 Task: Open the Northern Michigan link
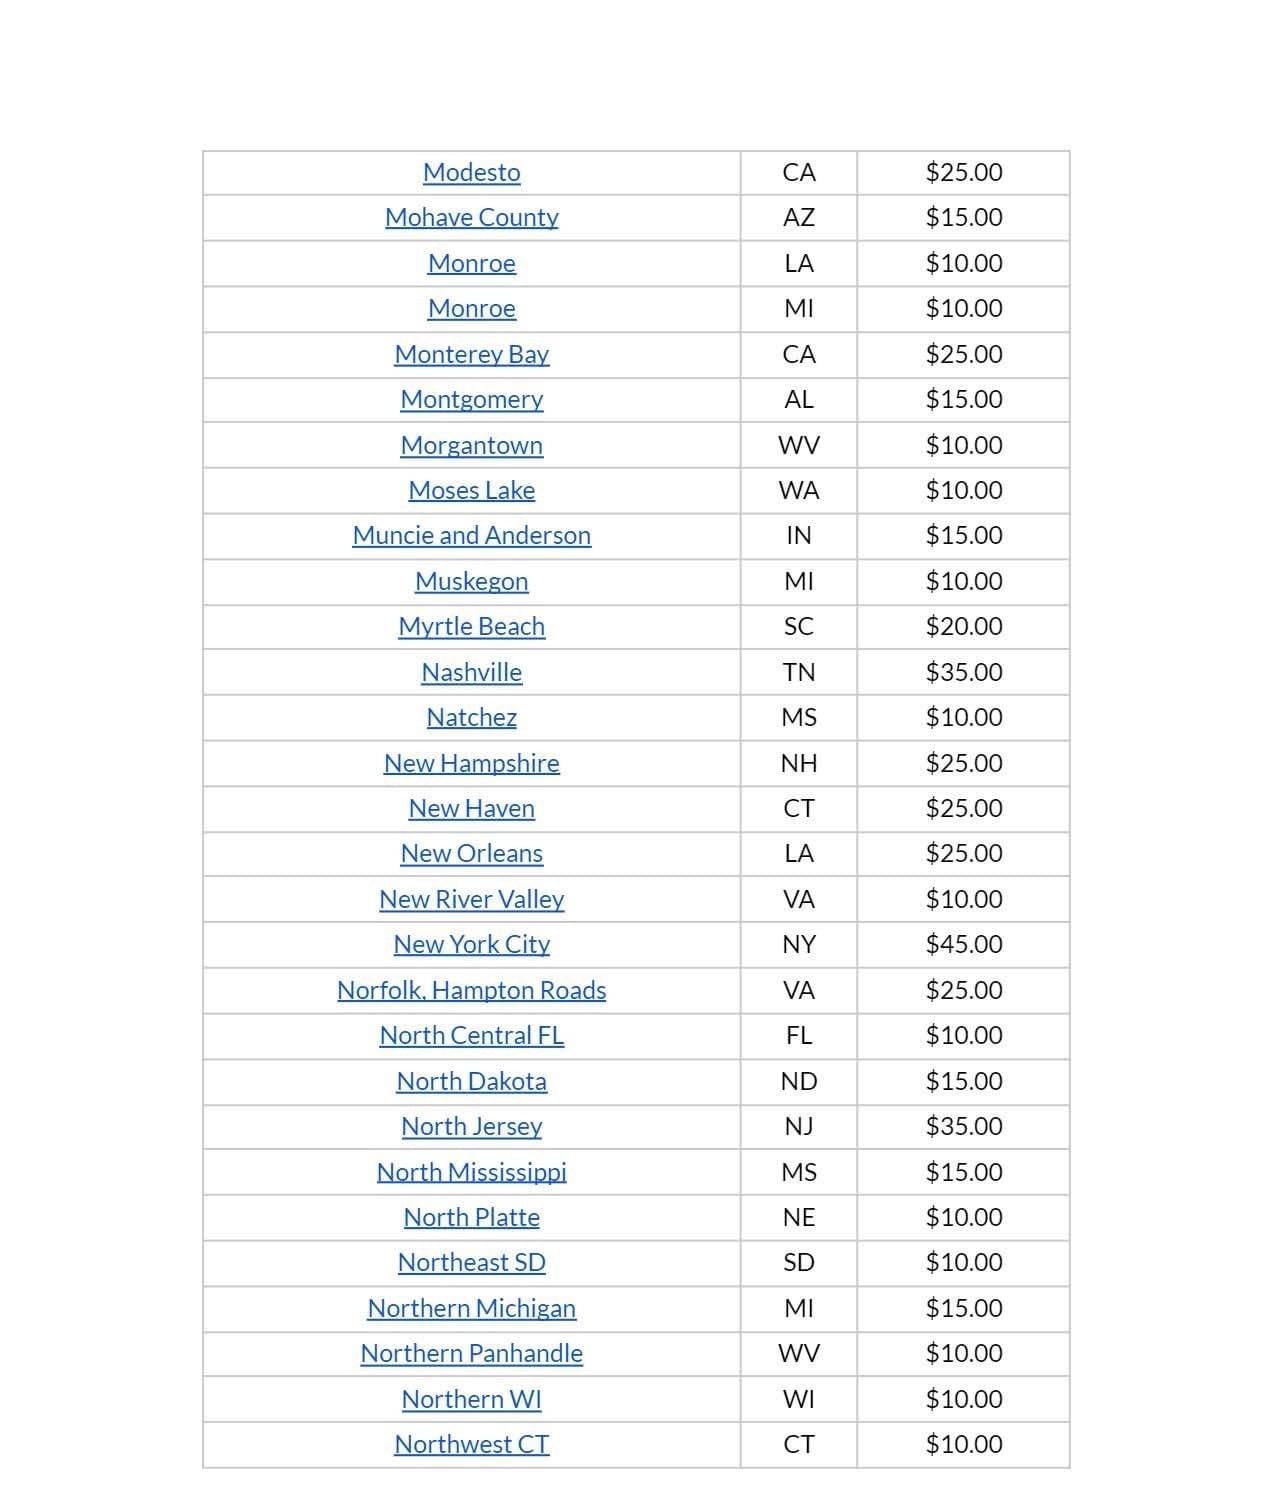(471, 1308)
